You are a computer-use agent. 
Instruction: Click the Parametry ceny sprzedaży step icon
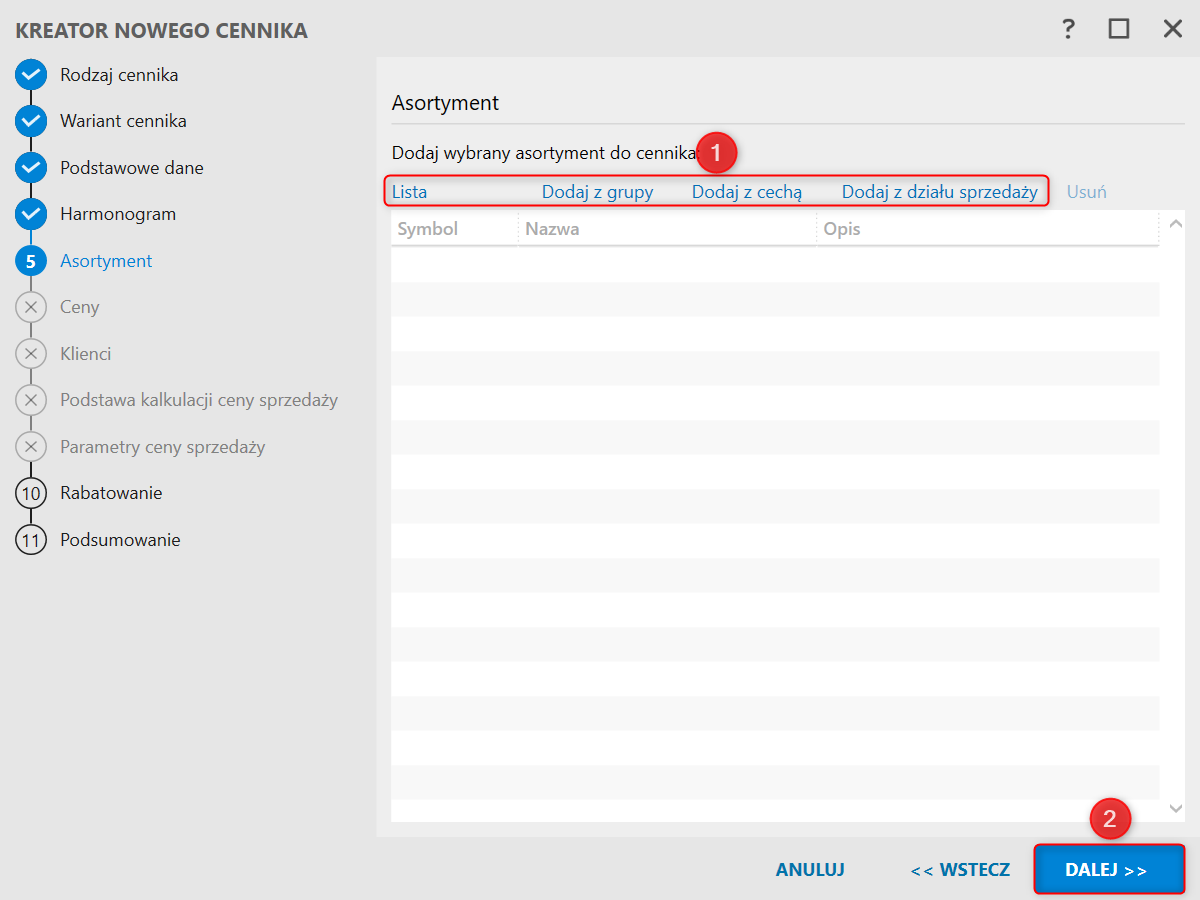31,447
